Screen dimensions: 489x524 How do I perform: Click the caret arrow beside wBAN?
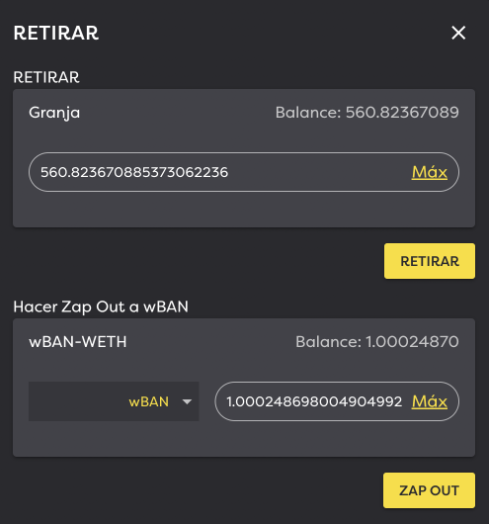pos(187,401)
